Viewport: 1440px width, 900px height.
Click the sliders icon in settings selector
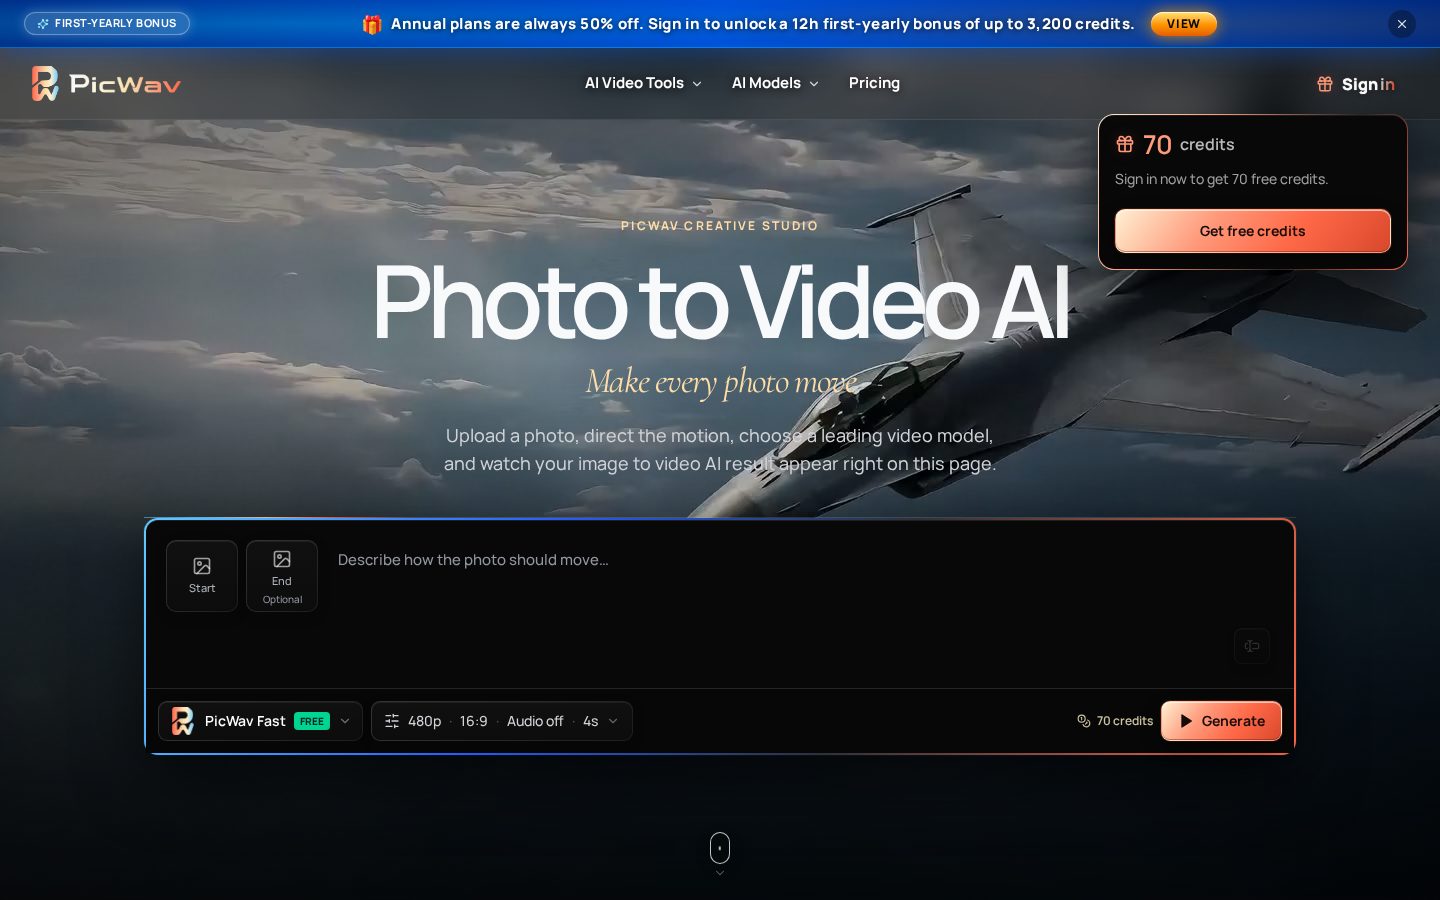tap(392, 721)
